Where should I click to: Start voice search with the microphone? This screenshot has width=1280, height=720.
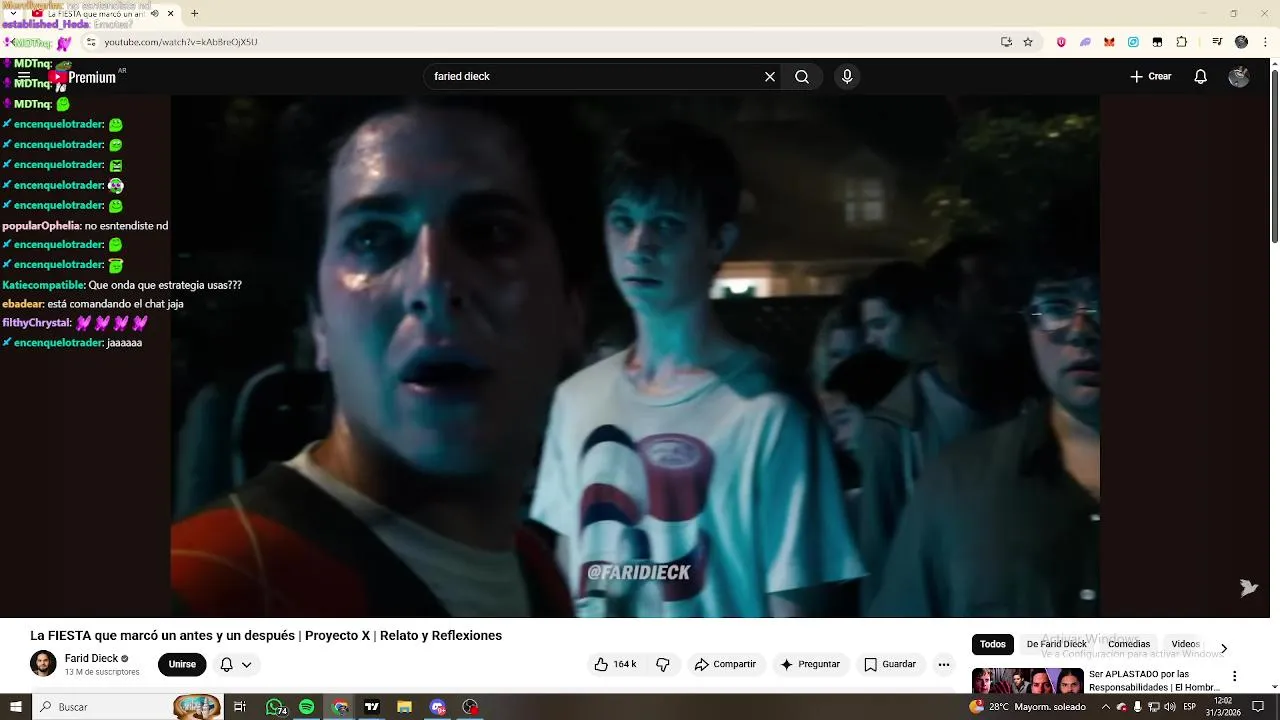pos(847,76)
